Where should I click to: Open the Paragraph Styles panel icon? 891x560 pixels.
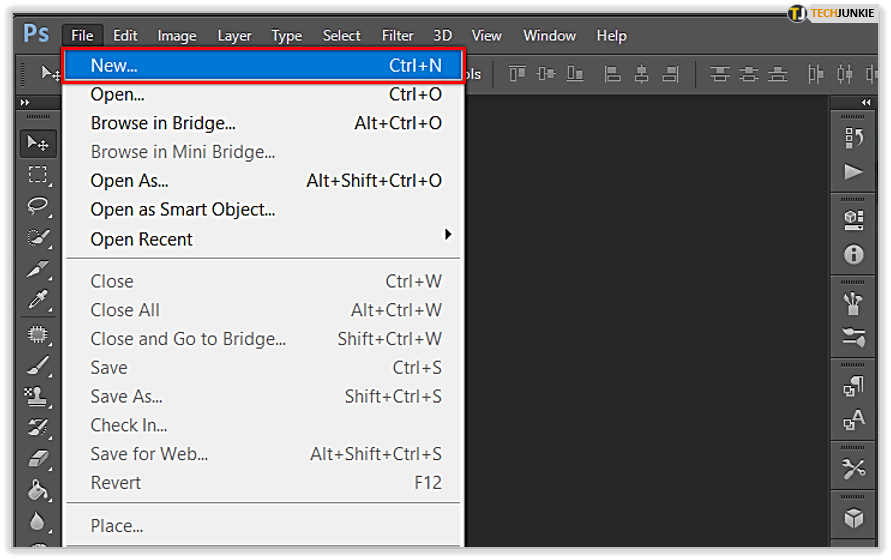pos(853,387)
